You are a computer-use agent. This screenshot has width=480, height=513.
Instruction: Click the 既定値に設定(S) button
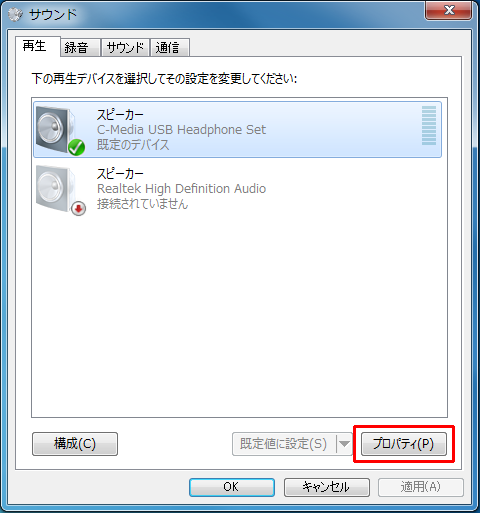pos(284,444)
